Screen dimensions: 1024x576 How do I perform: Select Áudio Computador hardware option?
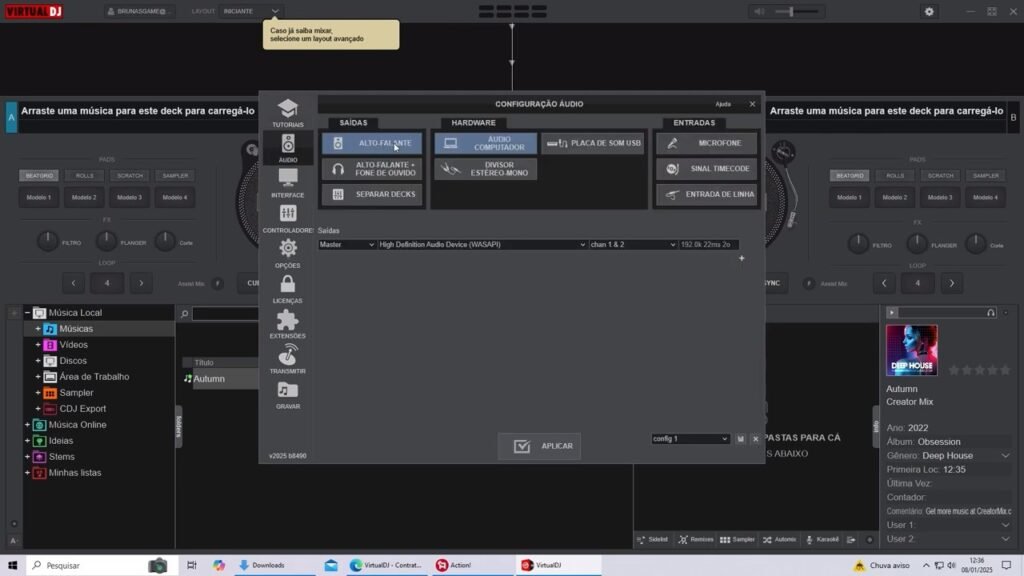tap(486, 143)
